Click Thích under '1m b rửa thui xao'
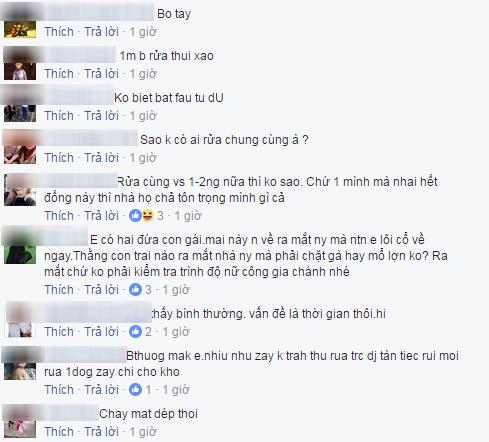Screen dimensions: 489x442 [x=59, y=74]
